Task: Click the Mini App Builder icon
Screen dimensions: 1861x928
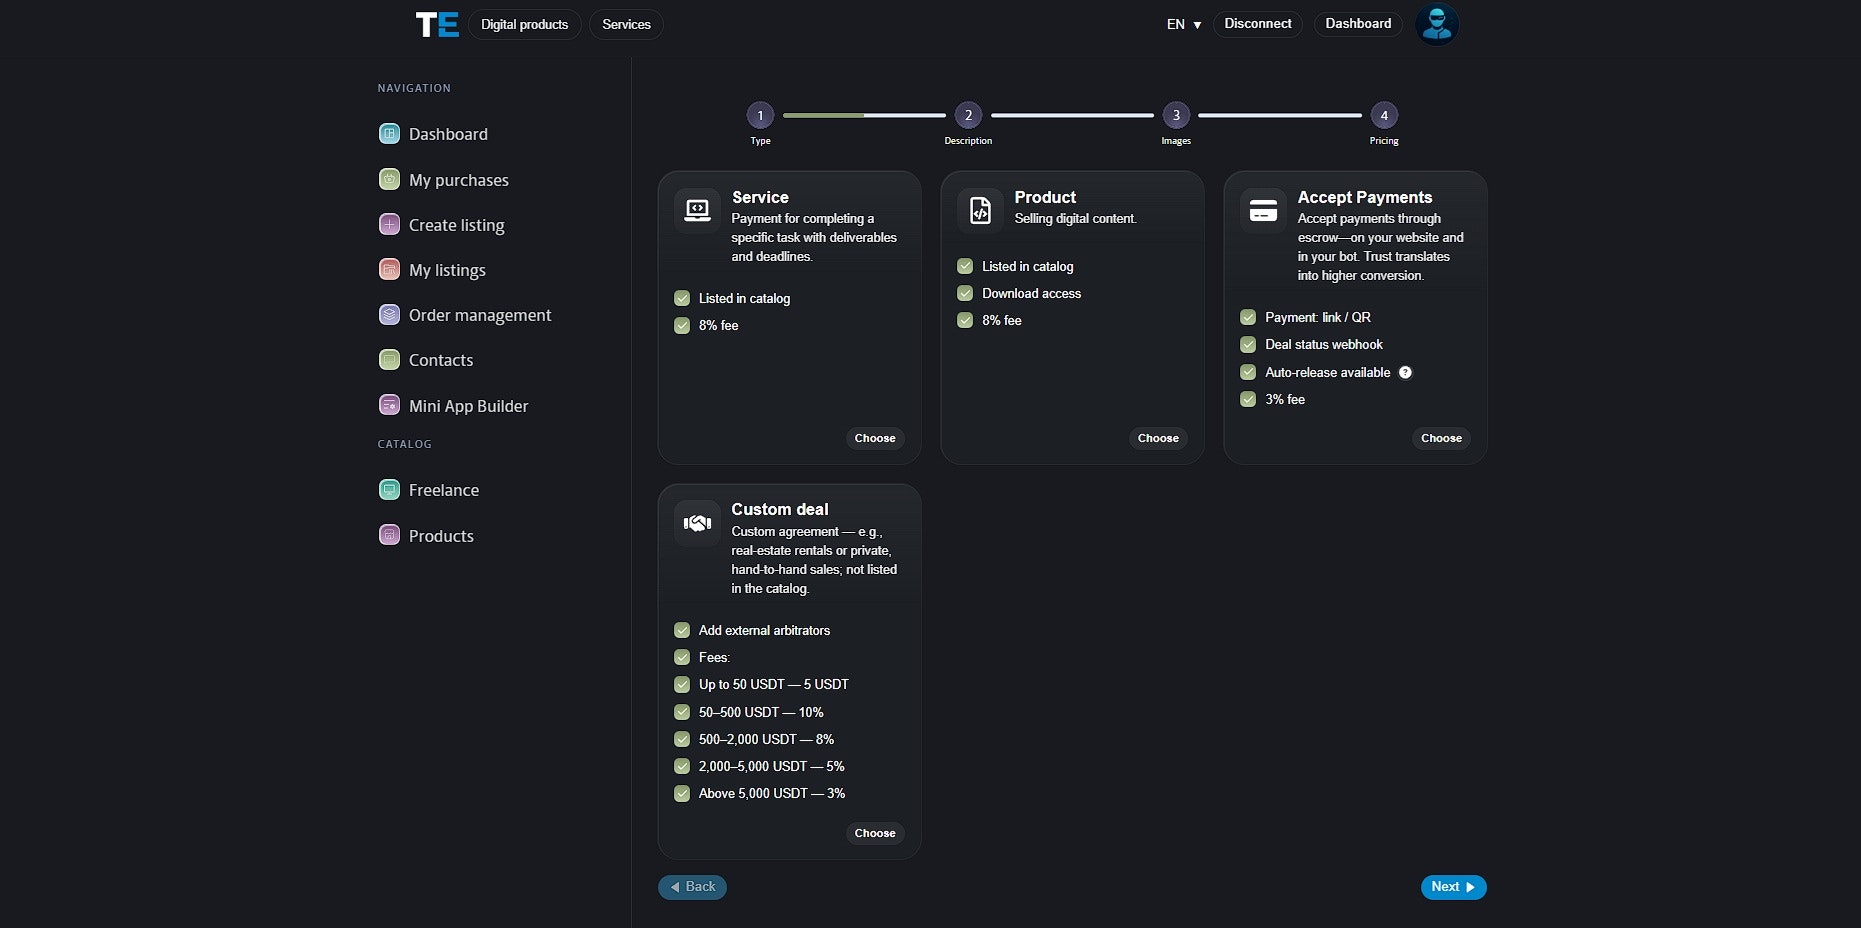Action: (x=390, y=406)
